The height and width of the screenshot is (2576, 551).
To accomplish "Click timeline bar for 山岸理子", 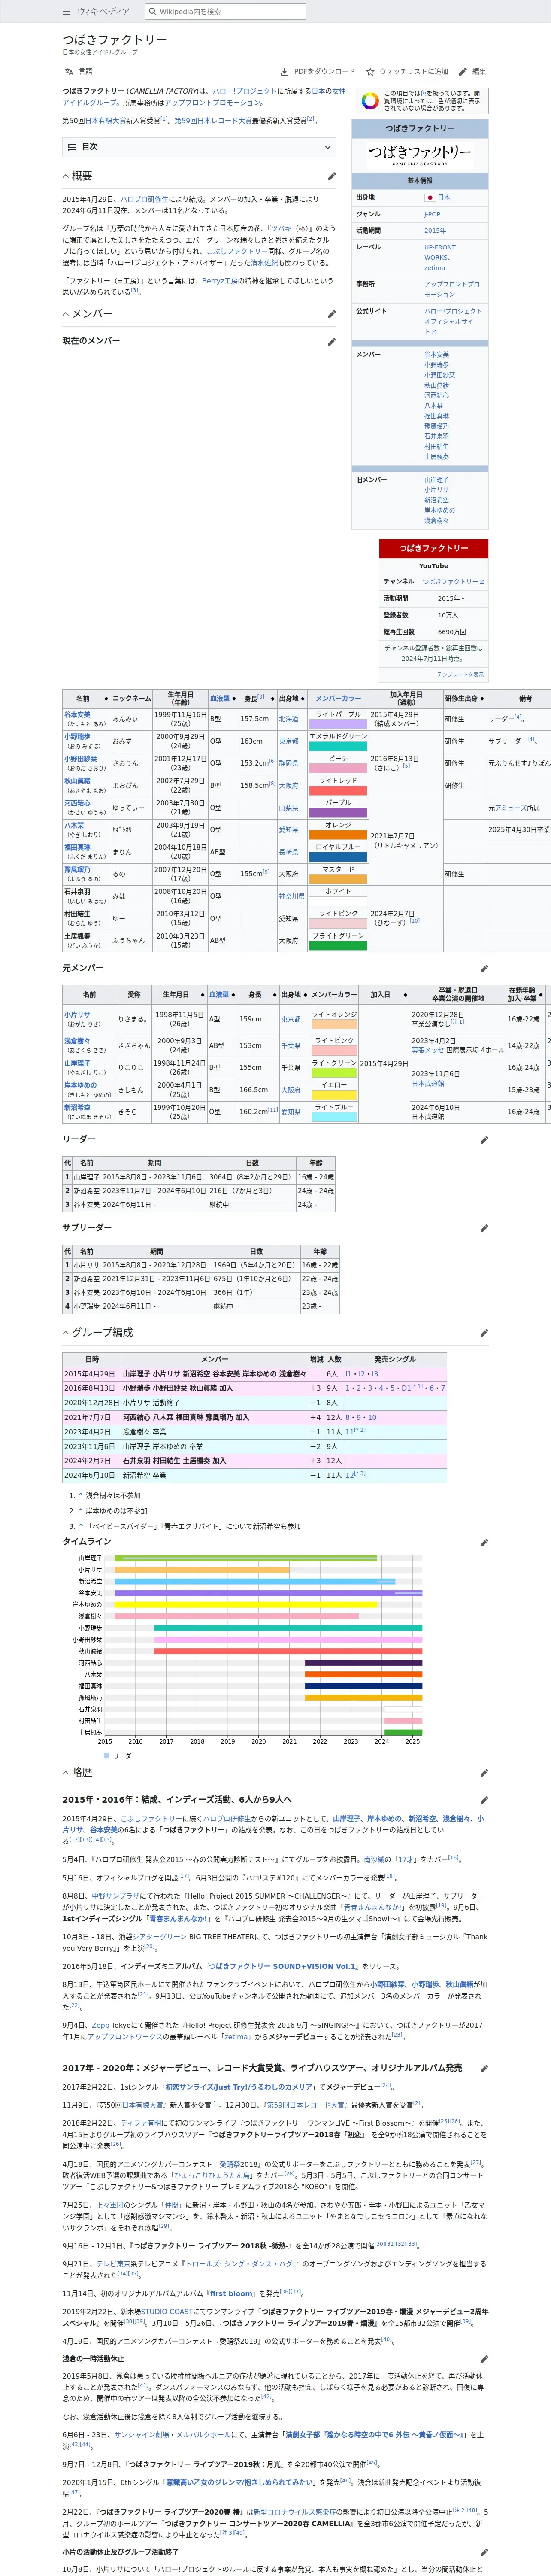I will [x=245, y=1558].
